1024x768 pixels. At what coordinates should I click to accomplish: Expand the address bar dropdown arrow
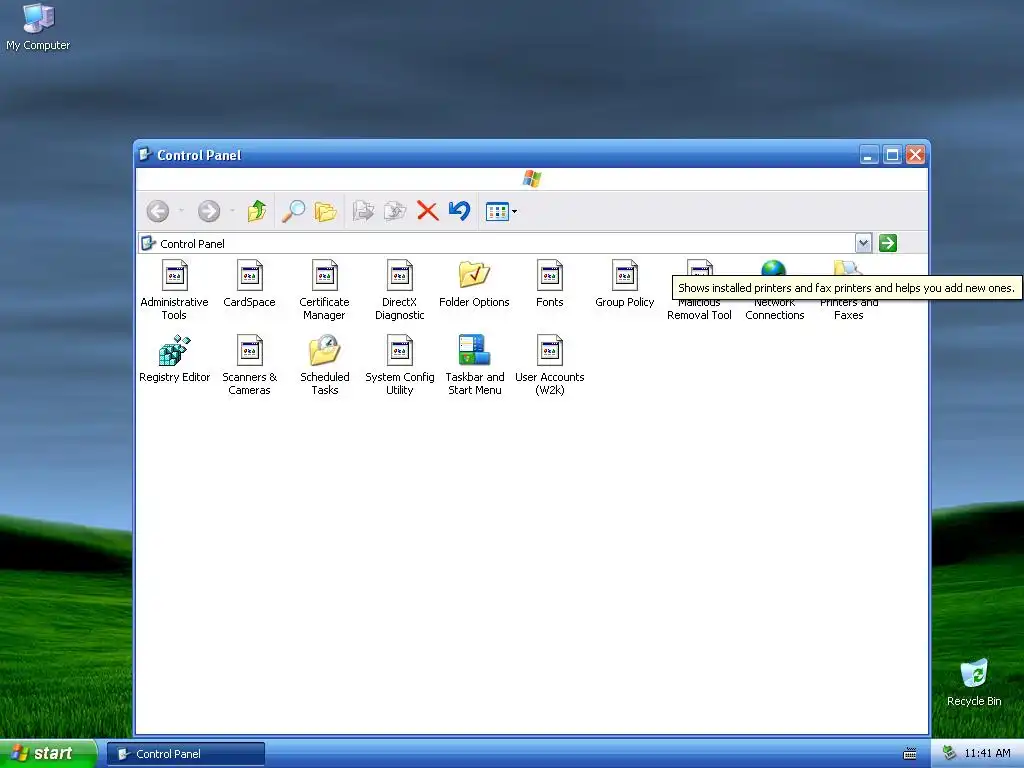(863, 243)
